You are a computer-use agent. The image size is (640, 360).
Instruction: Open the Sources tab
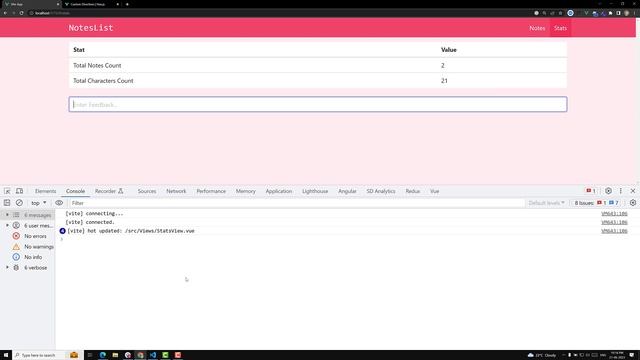pos(147,191)
